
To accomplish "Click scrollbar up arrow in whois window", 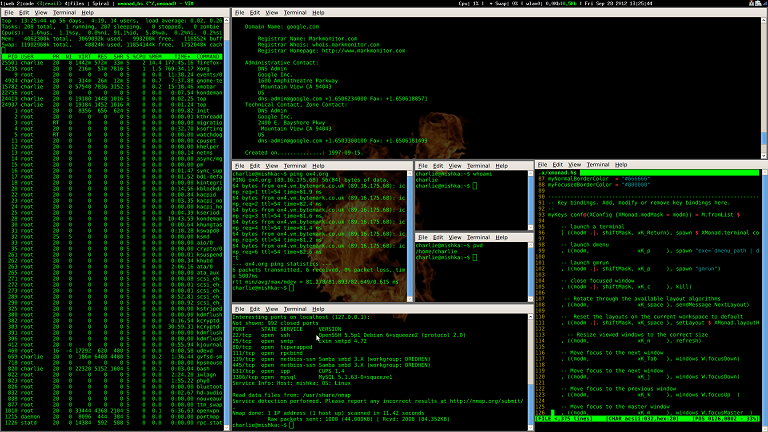I will tap(764, 21).
